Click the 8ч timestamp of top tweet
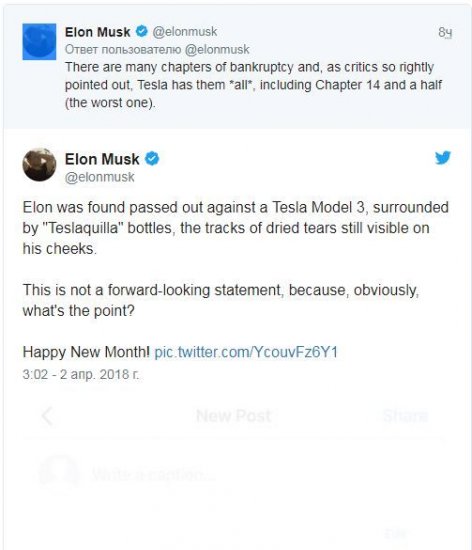The width and height of the screenshot is (472, 550). pyautogui.click(x=445, y=32)
